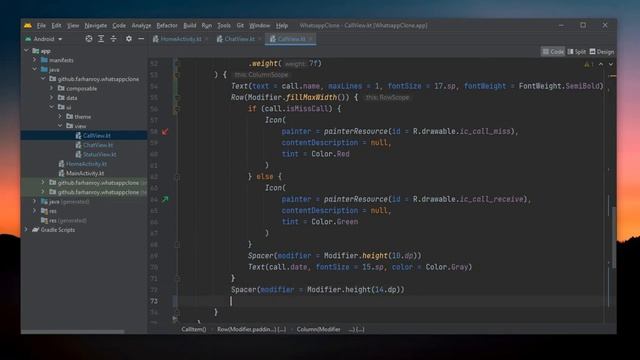Click Collapse All icon in project panel
The height and width of the screenshot is (360, 640).
[113, 39]
